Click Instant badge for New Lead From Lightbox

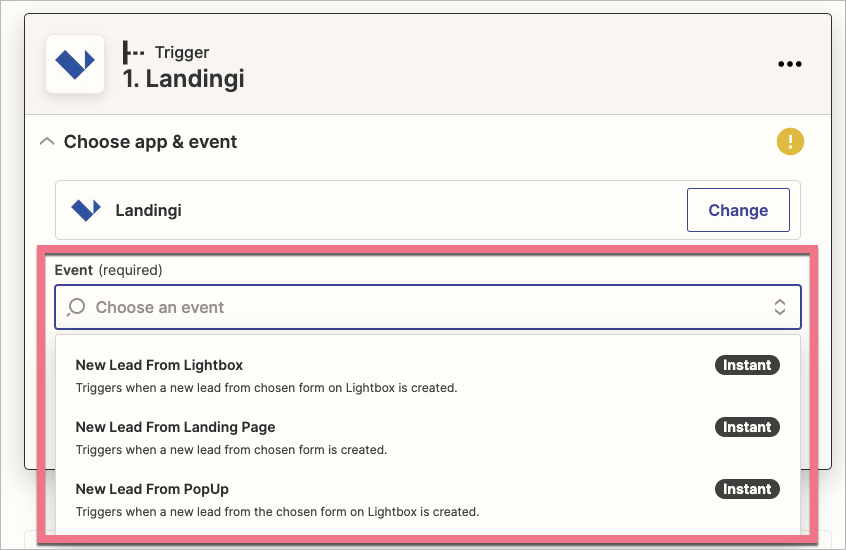(747, 365)
